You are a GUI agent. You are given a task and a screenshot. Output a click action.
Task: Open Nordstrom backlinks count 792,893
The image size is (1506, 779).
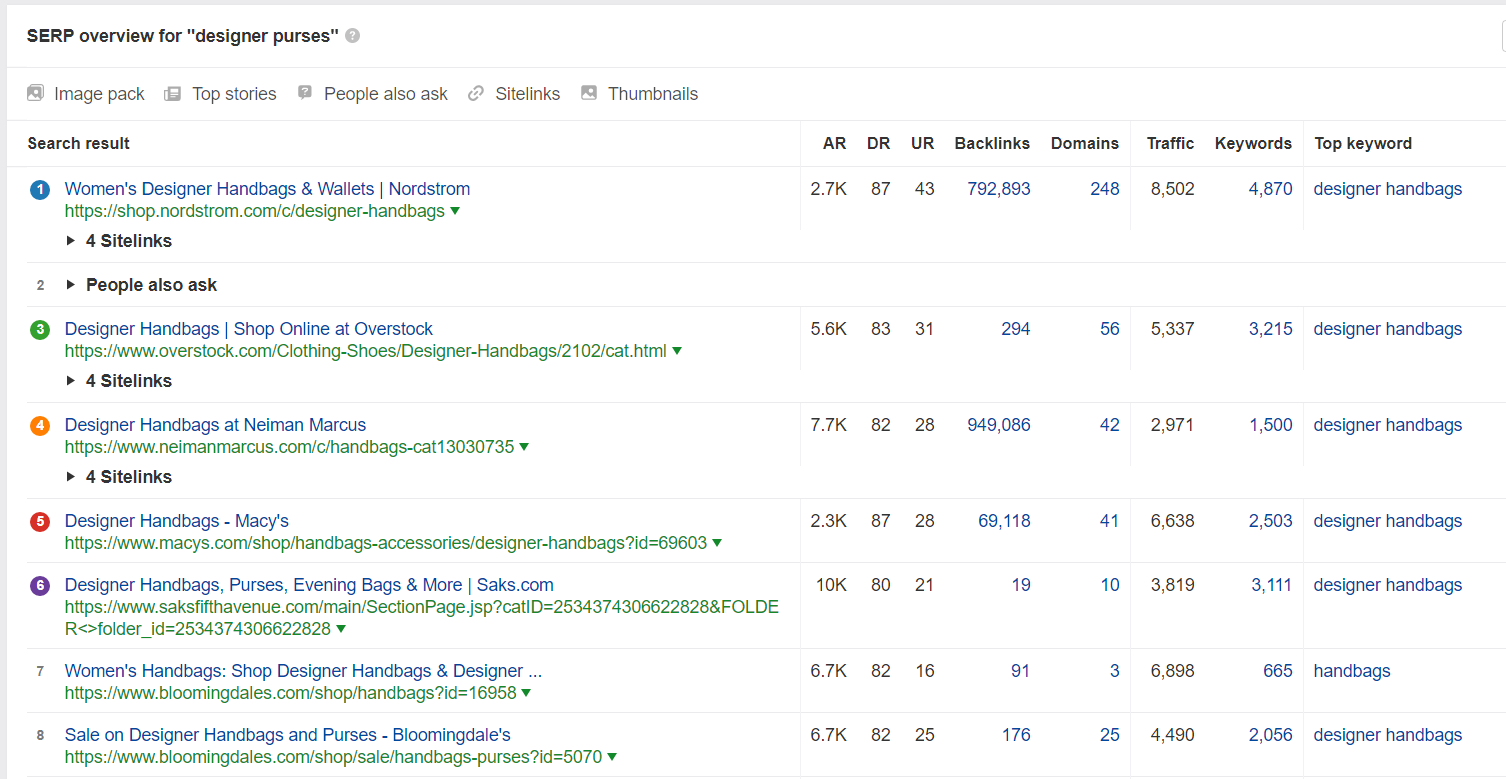(999, 189)
